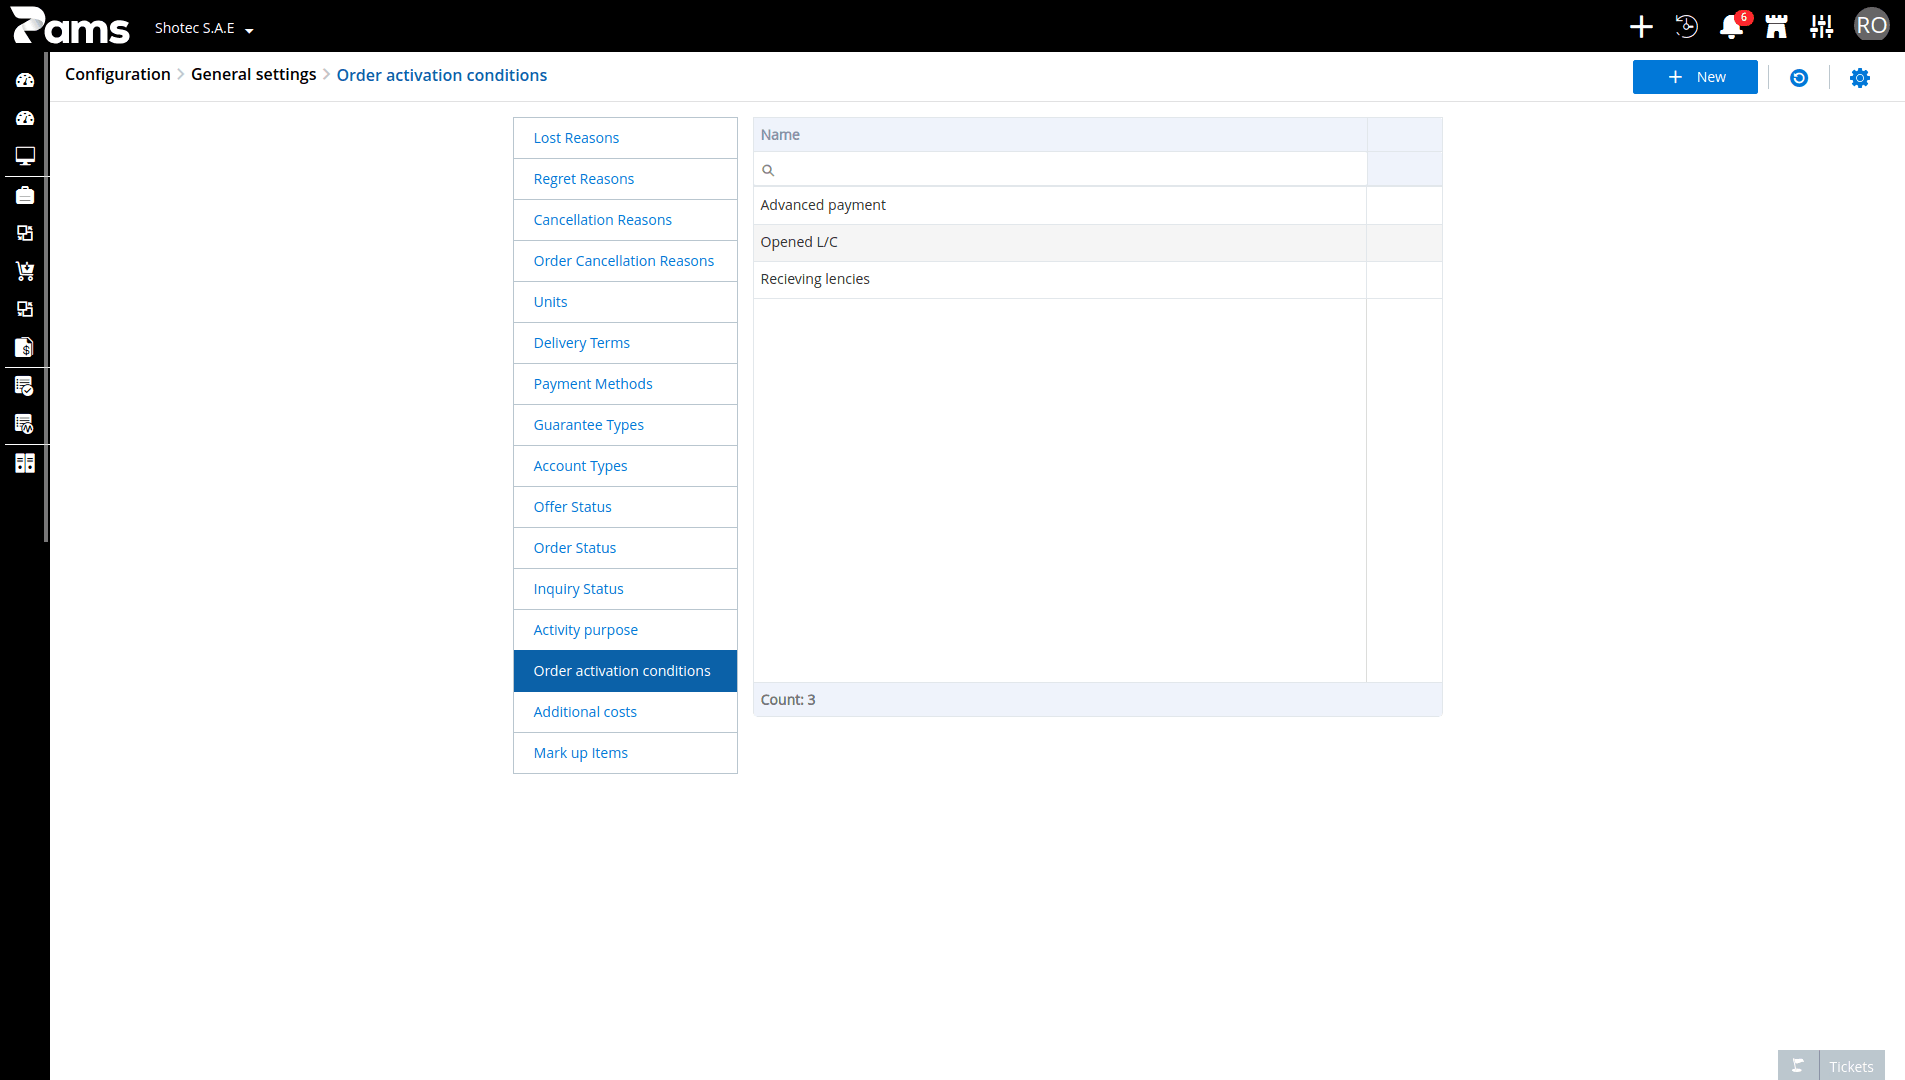Click the Count: 3 footer text

(x=788, y=700)
